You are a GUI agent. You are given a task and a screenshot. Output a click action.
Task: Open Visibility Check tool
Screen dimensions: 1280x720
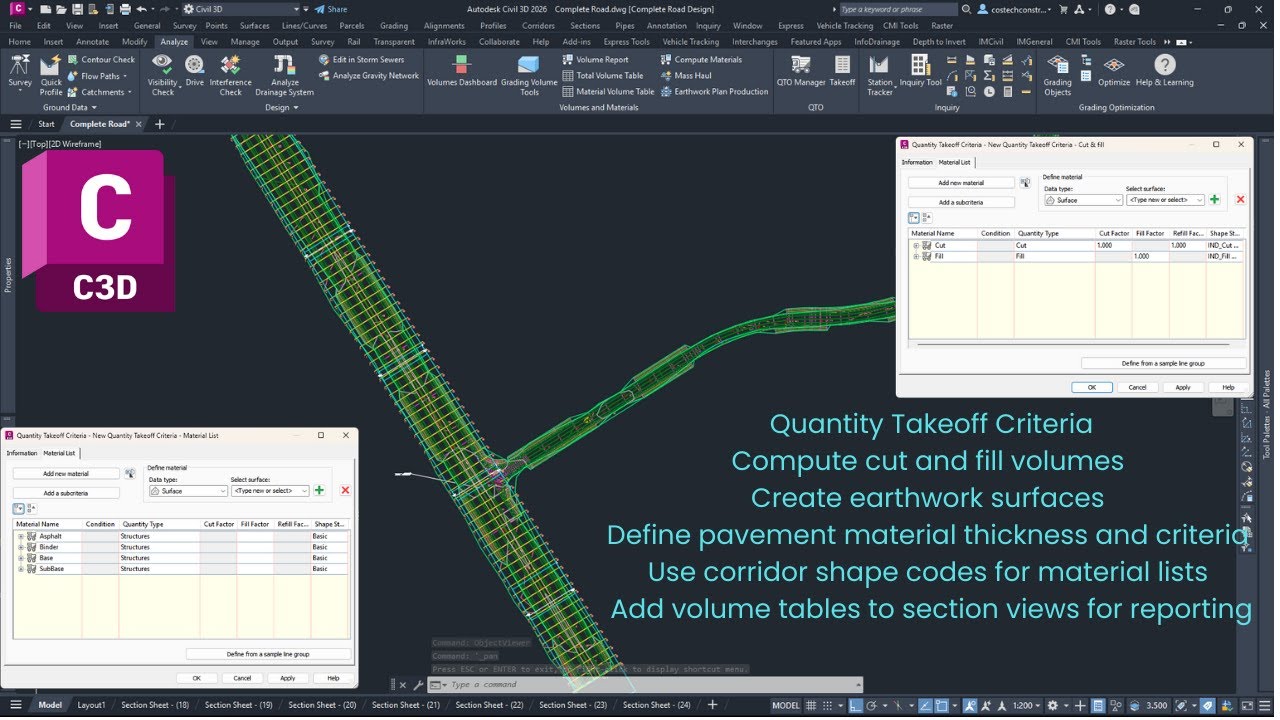(163, 76)
